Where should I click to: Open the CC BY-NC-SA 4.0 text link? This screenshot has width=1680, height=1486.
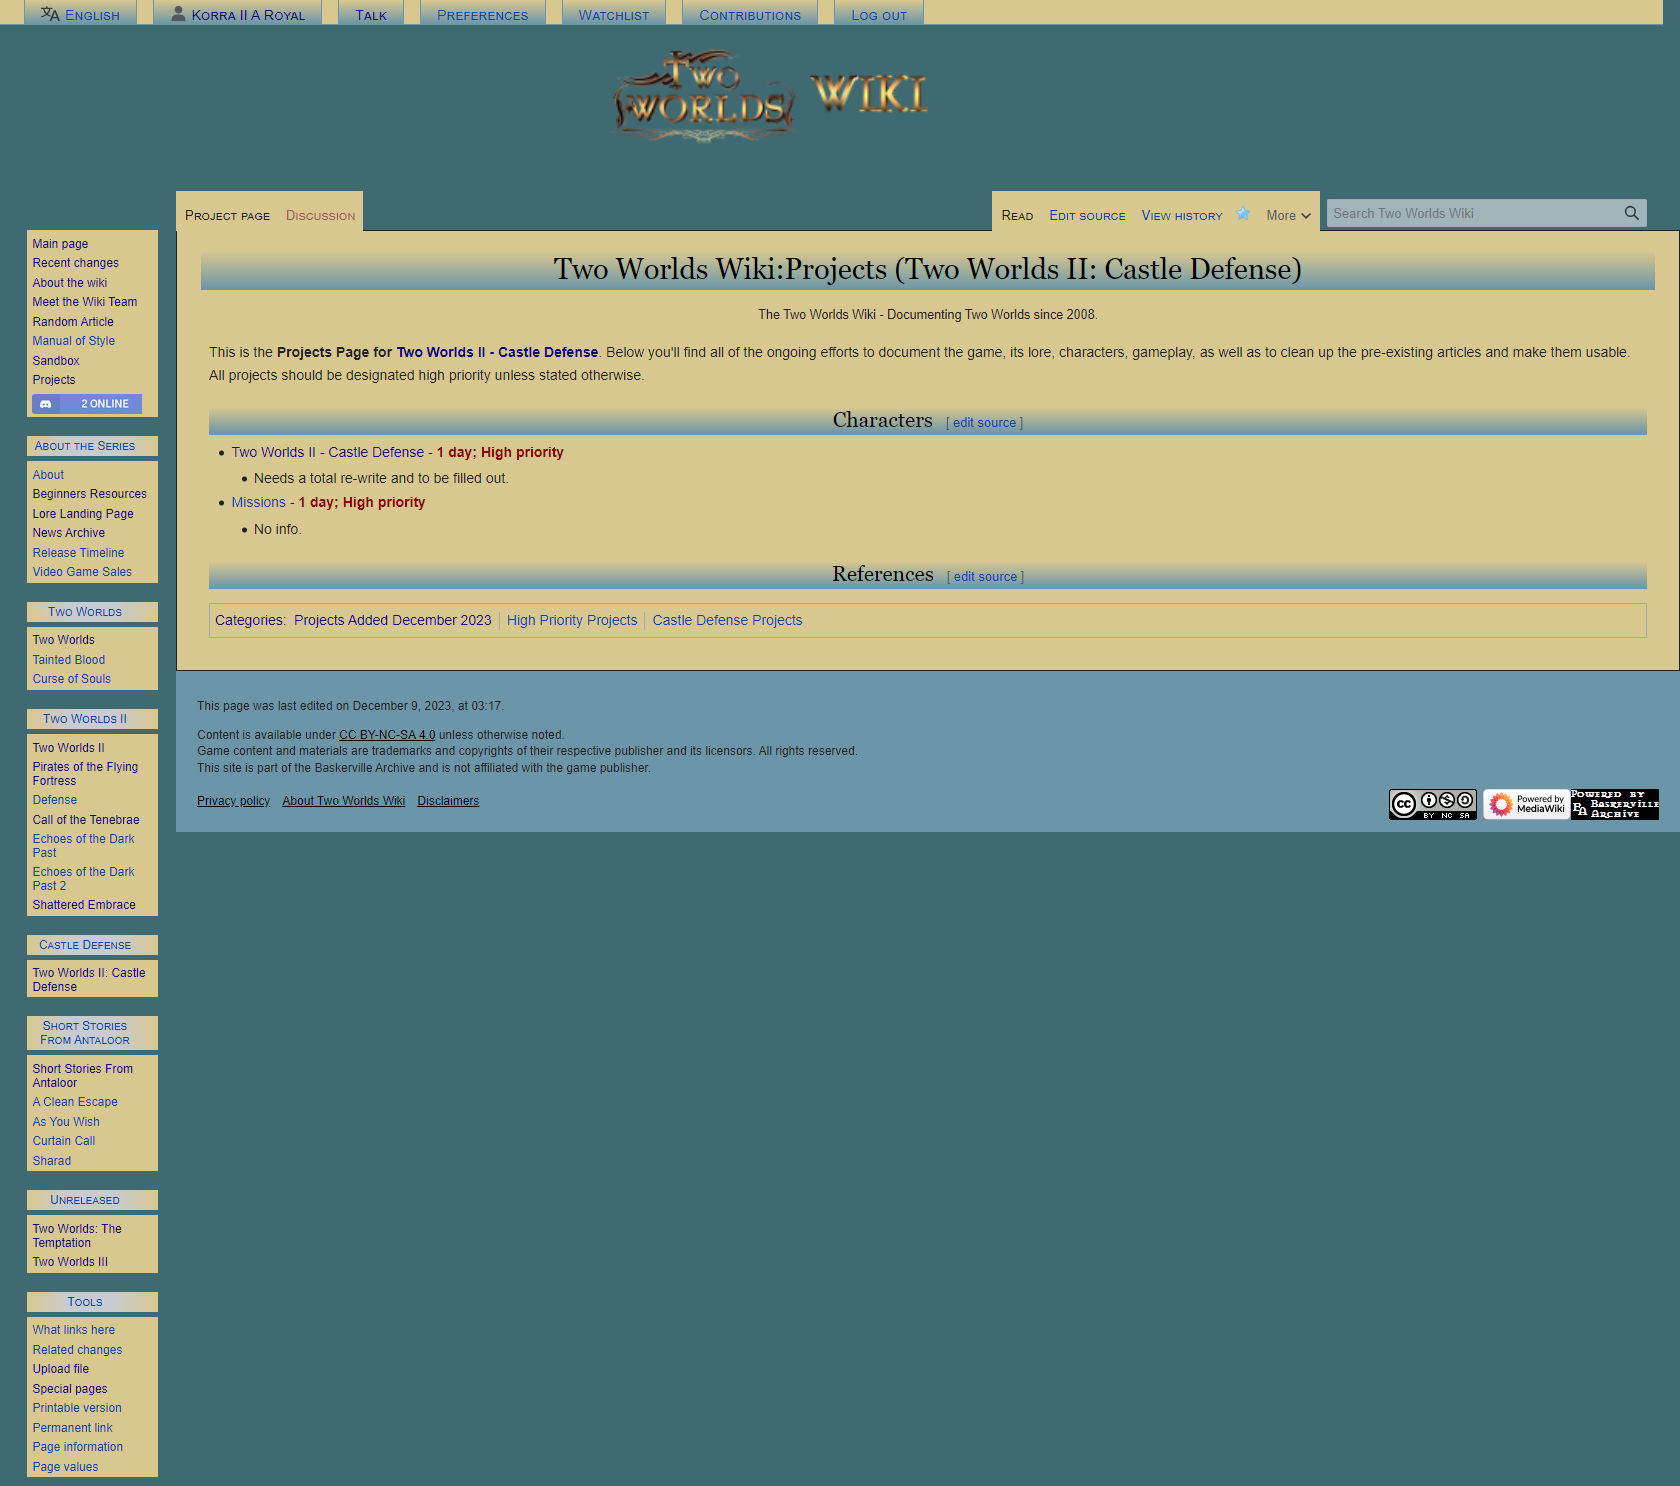click(x=387, y=735)
